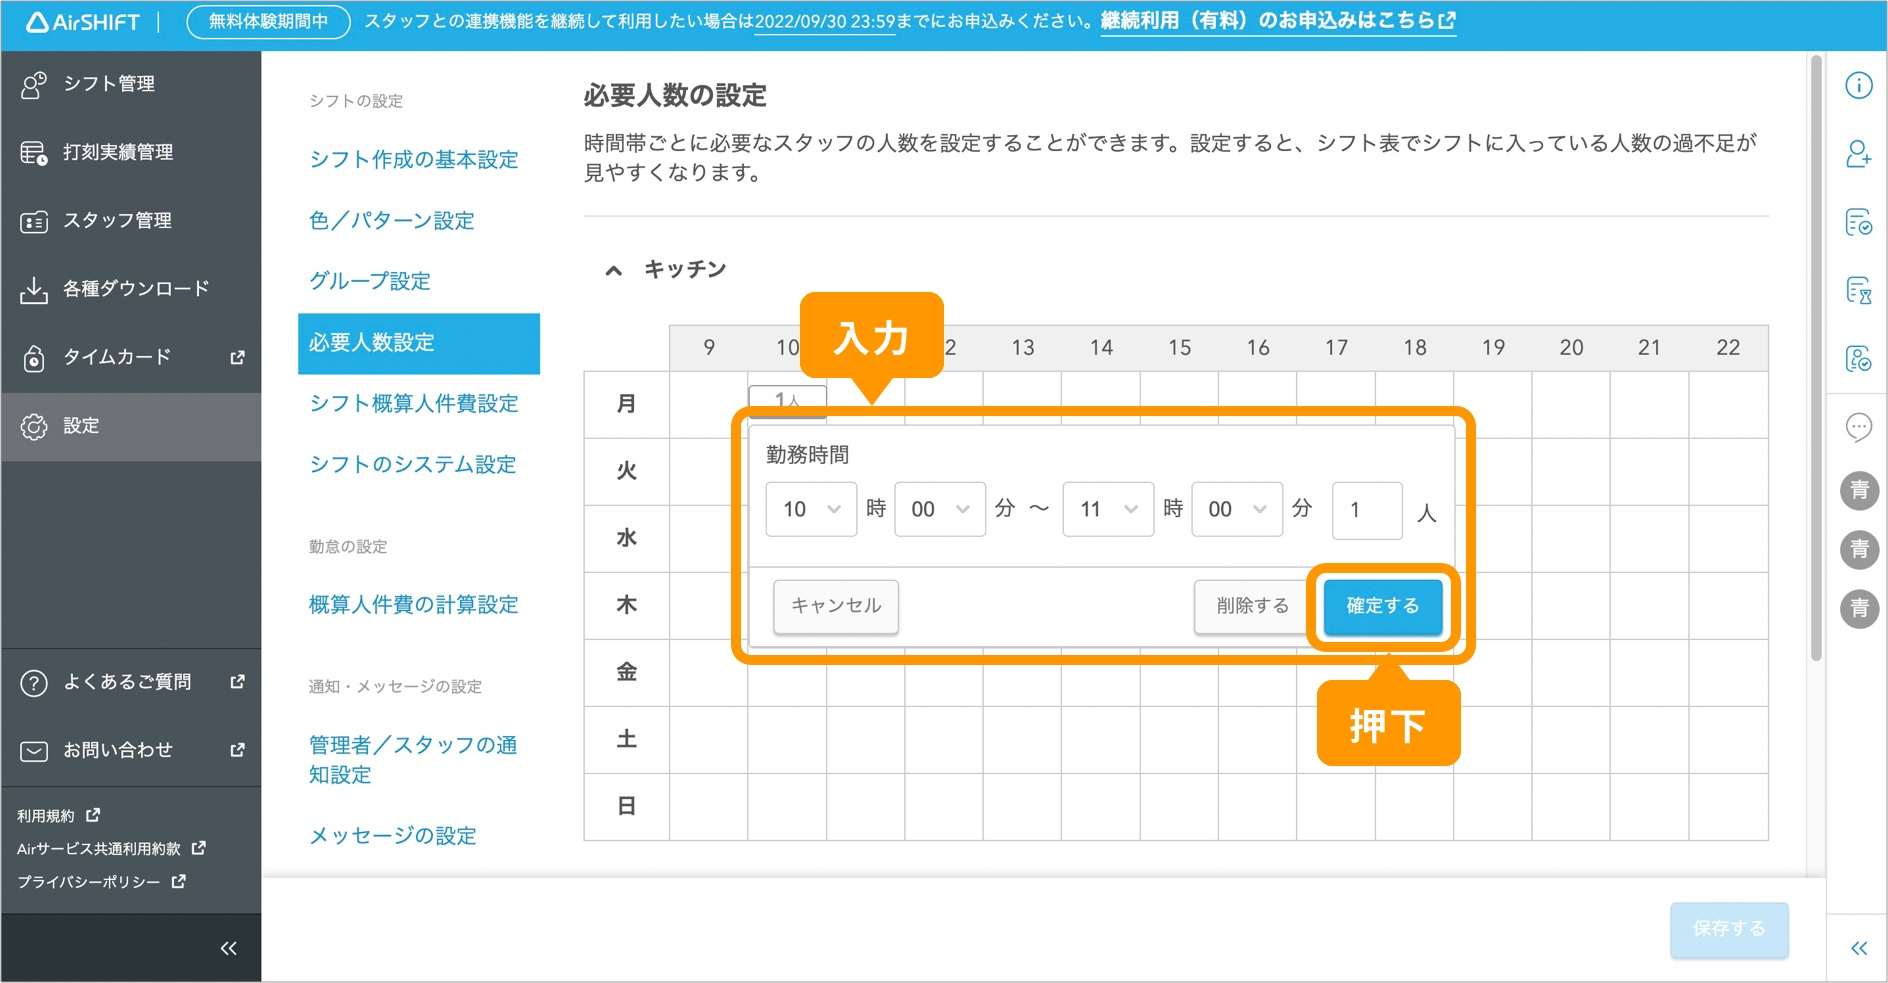Collapse the キッチン section
Image resolution: width=1888 pixels, height=983 pixels.
[x=612, y=269]
